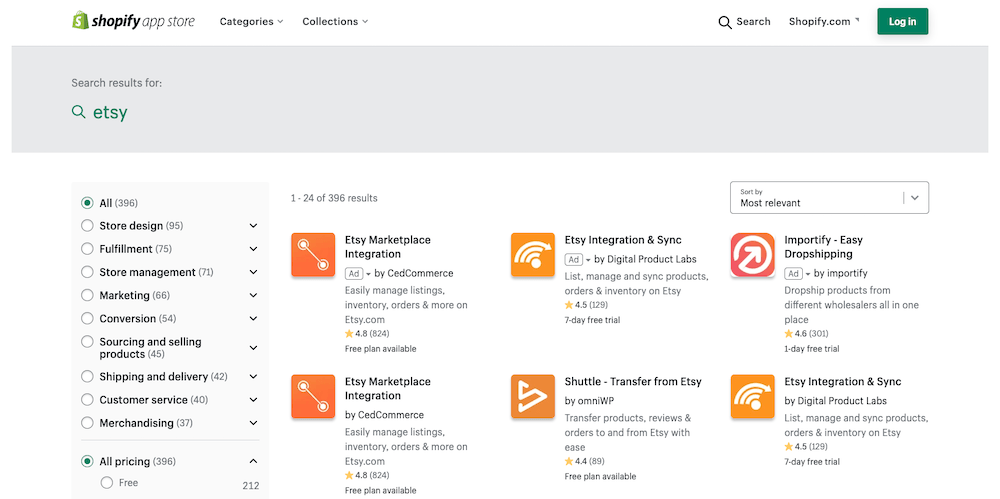1000x499 pixels.
Task: Open Importify - Easy Dropshipping title link
Action: tap(823, 247)
